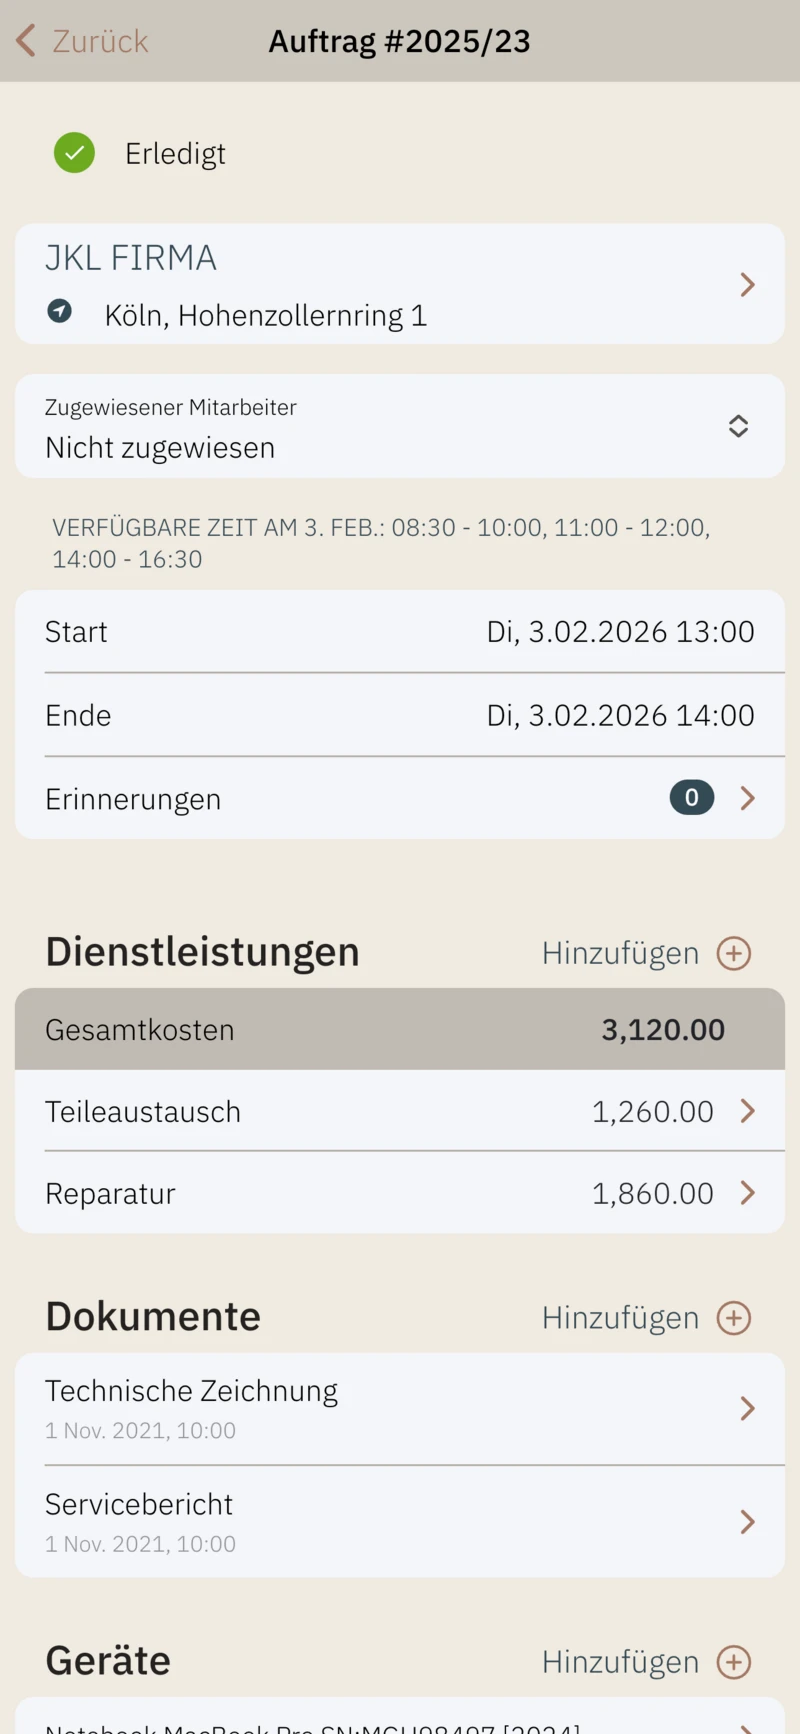Image resolution: width=800 pixels, height=1734 pixels.
Task: Edit the Start date and time
Action: coord(620,632)
